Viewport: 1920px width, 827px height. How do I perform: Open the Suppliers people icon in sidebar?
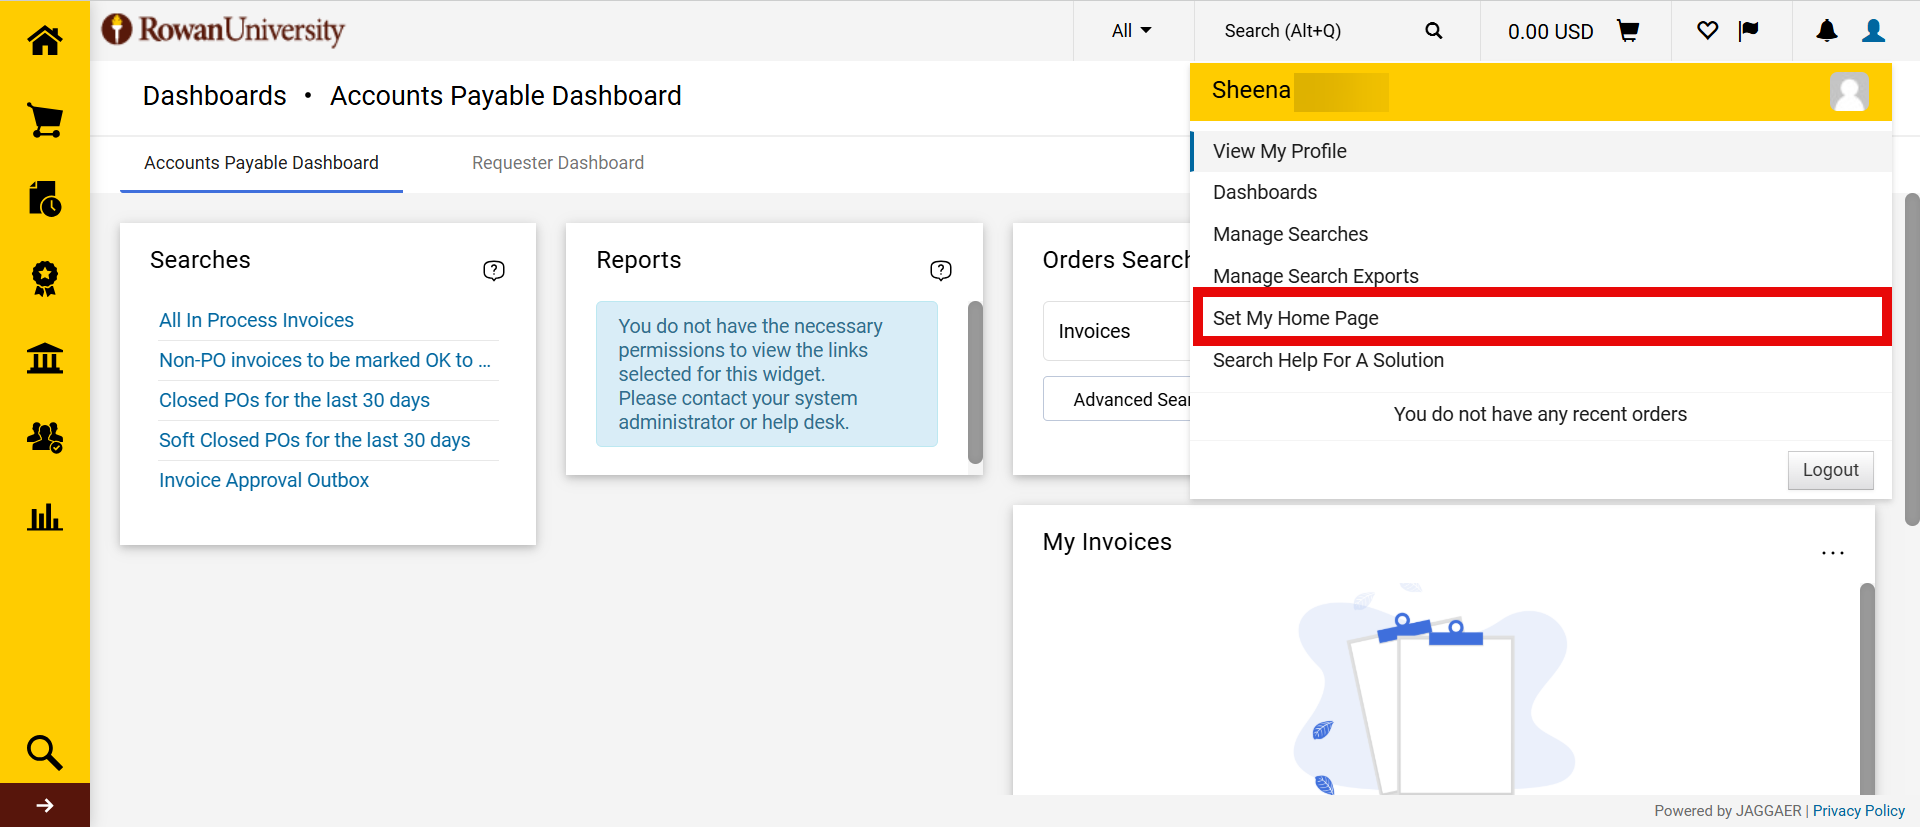pyautogui.click(x=44, y=437)
